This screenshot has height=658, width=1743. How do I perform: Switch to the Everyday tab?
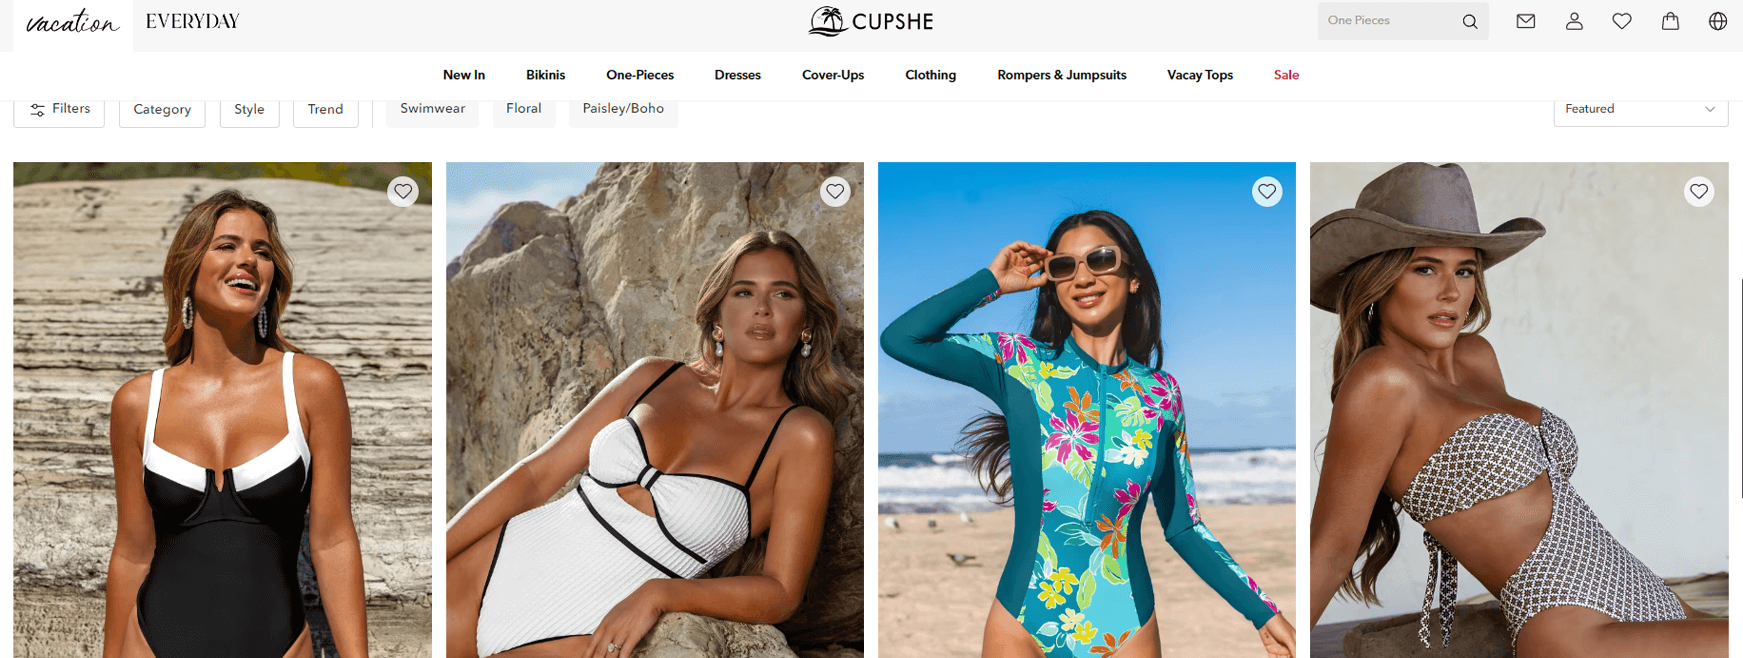192,21
